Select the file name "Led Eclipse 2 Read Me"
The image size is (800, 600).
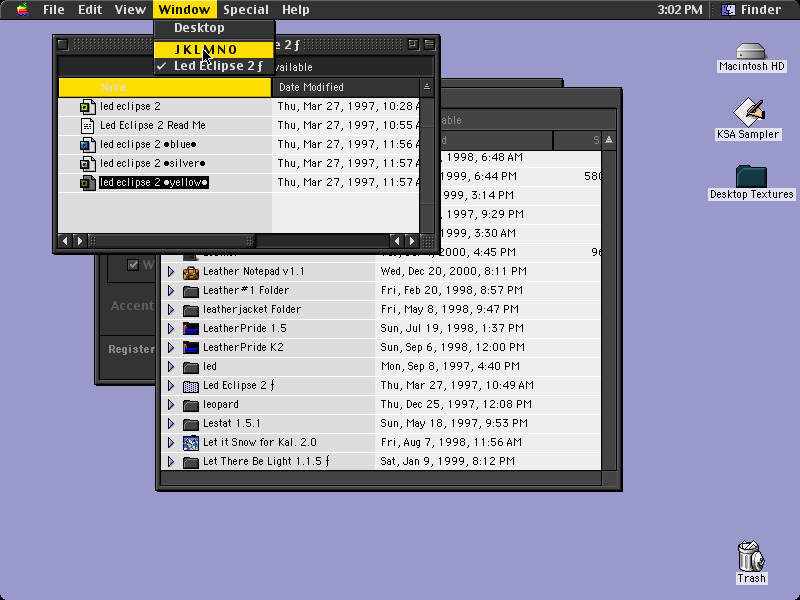(153, 126)
